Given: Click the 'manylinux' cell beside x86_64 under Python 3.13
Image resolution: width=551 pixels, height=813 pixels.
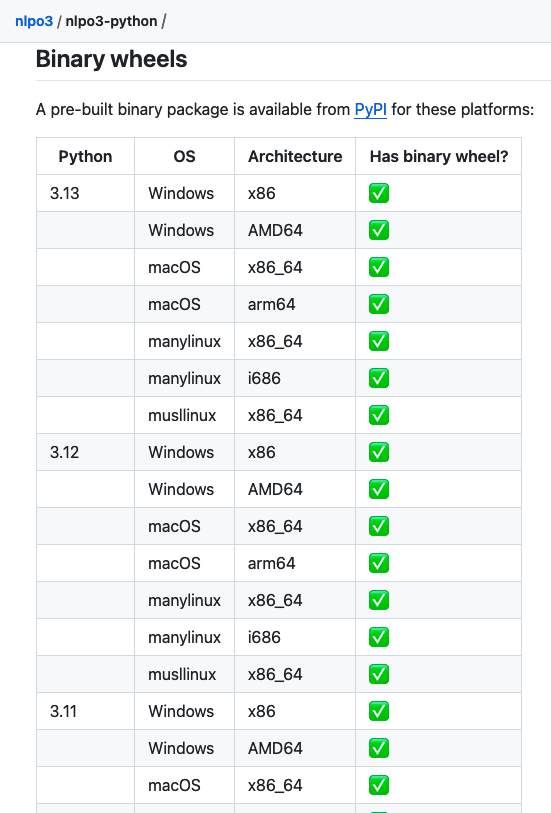Looking at the screenshot, I should tap(185, 341).
